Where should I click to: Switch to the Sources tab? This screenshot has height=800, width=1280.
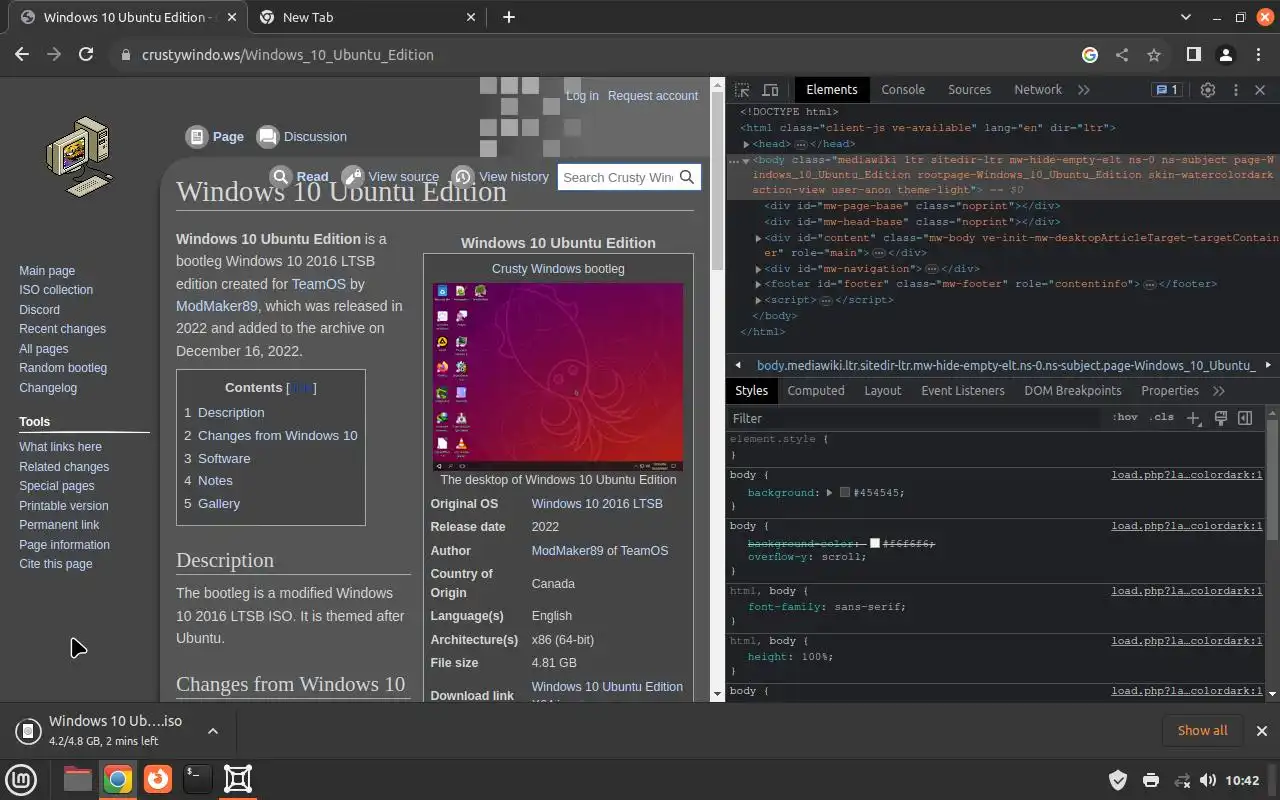969,90
